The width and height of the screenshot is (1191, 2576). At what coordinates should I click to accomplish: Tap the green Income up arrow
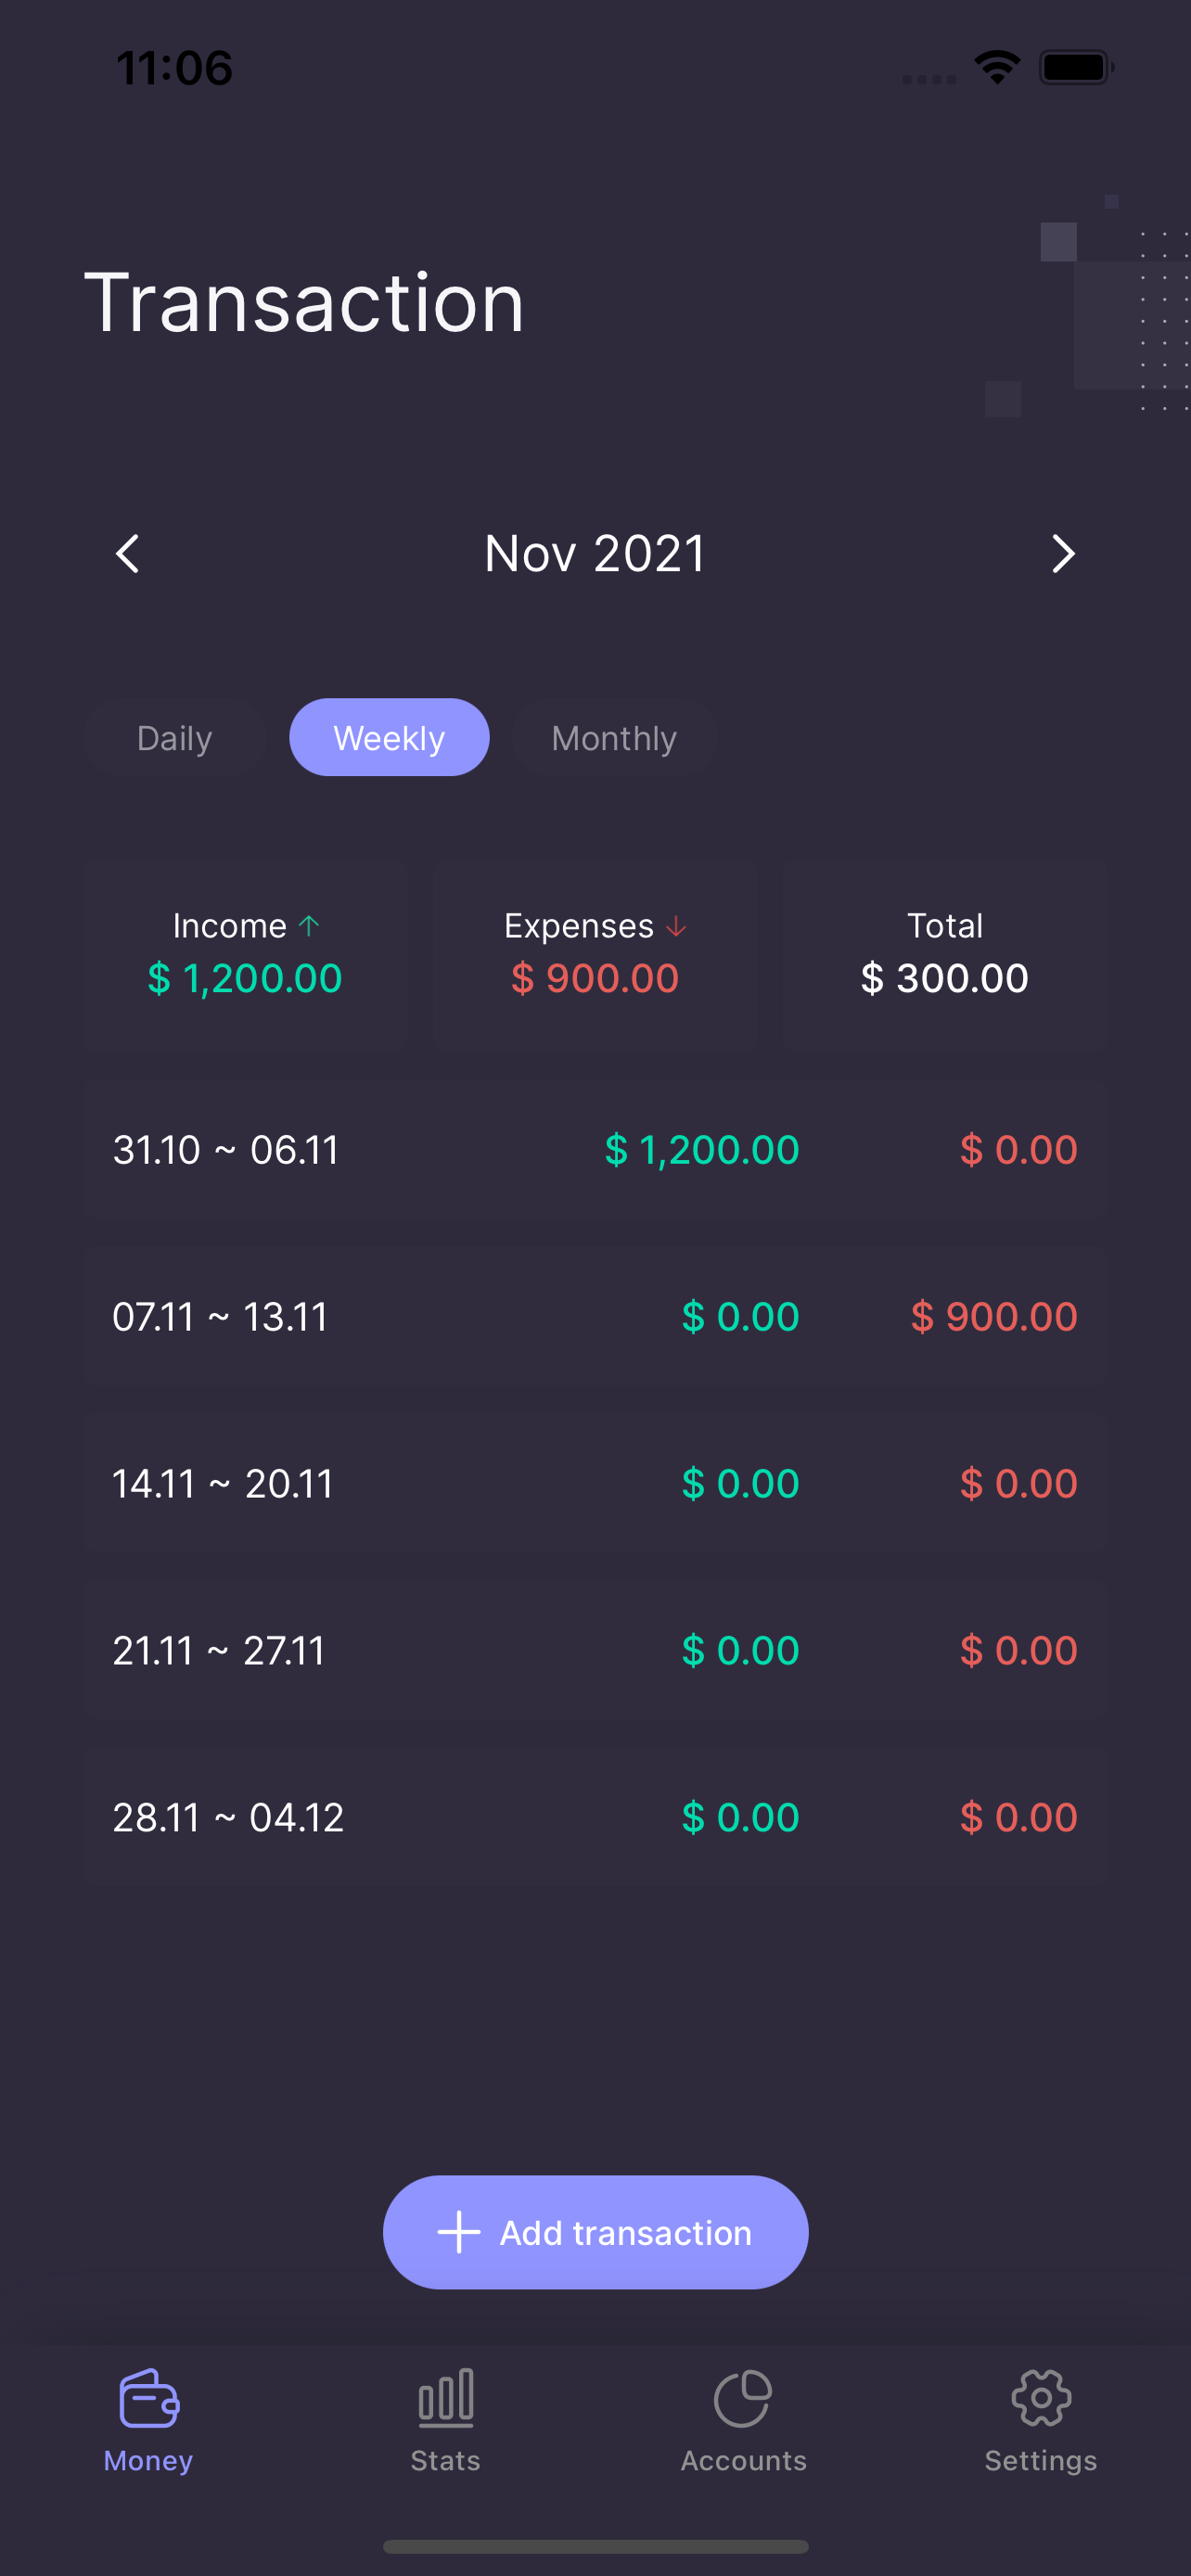click(x=309, y=926)
